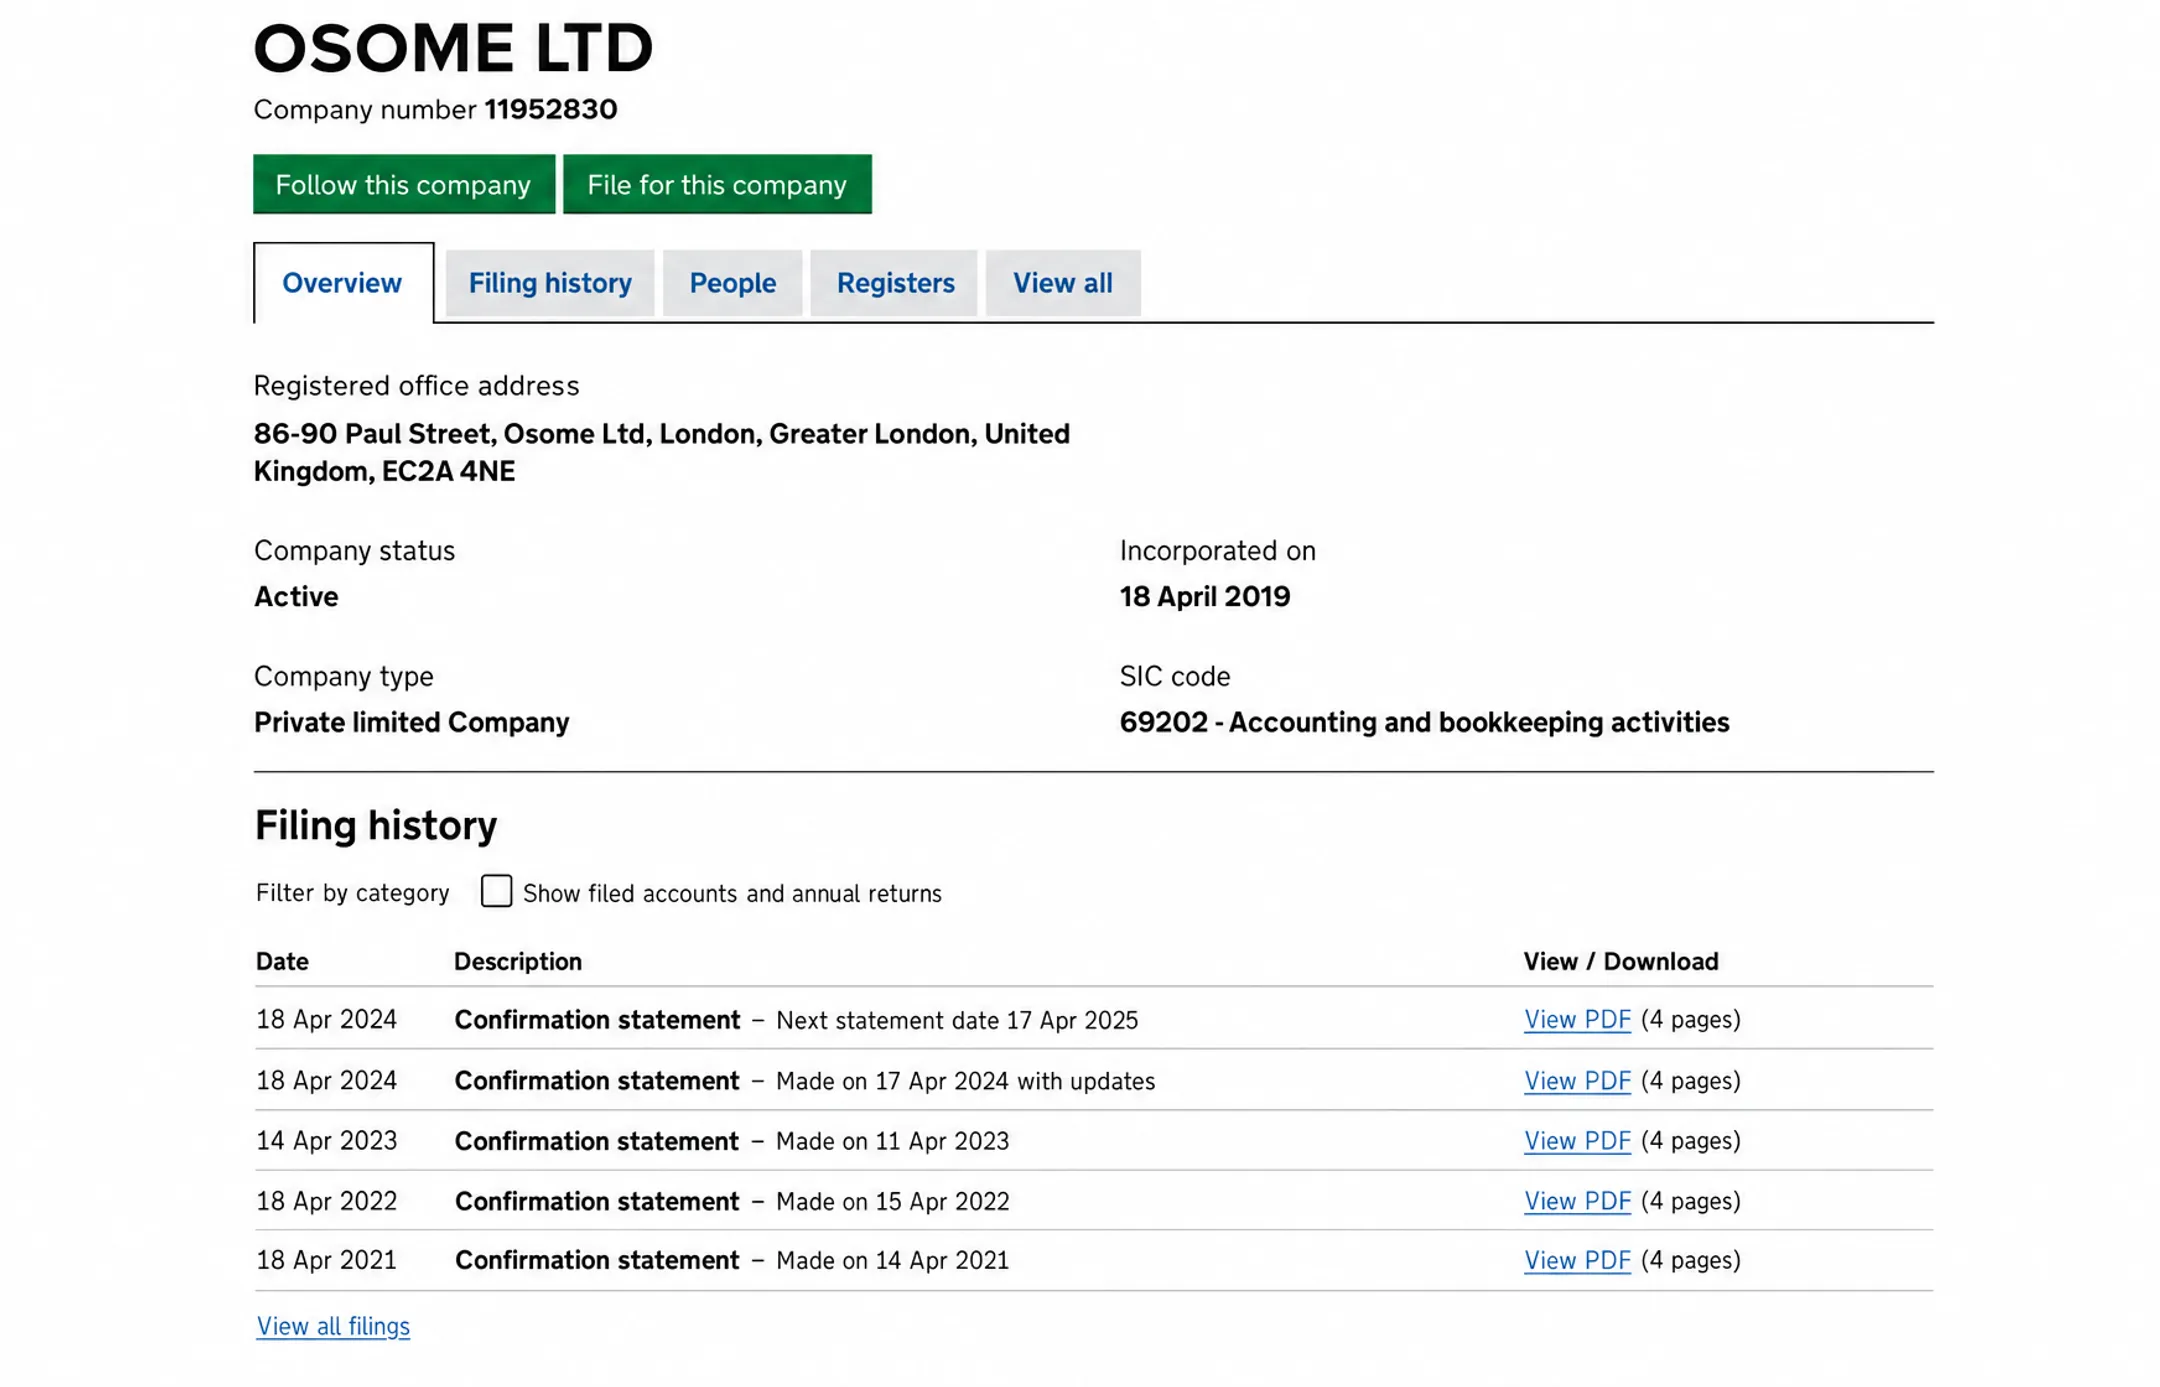This screenshot has width=2160, height=1387.
Task: View PDF for statement made on 11 Apr 2023
Action: click(x=1577, y=1141)
